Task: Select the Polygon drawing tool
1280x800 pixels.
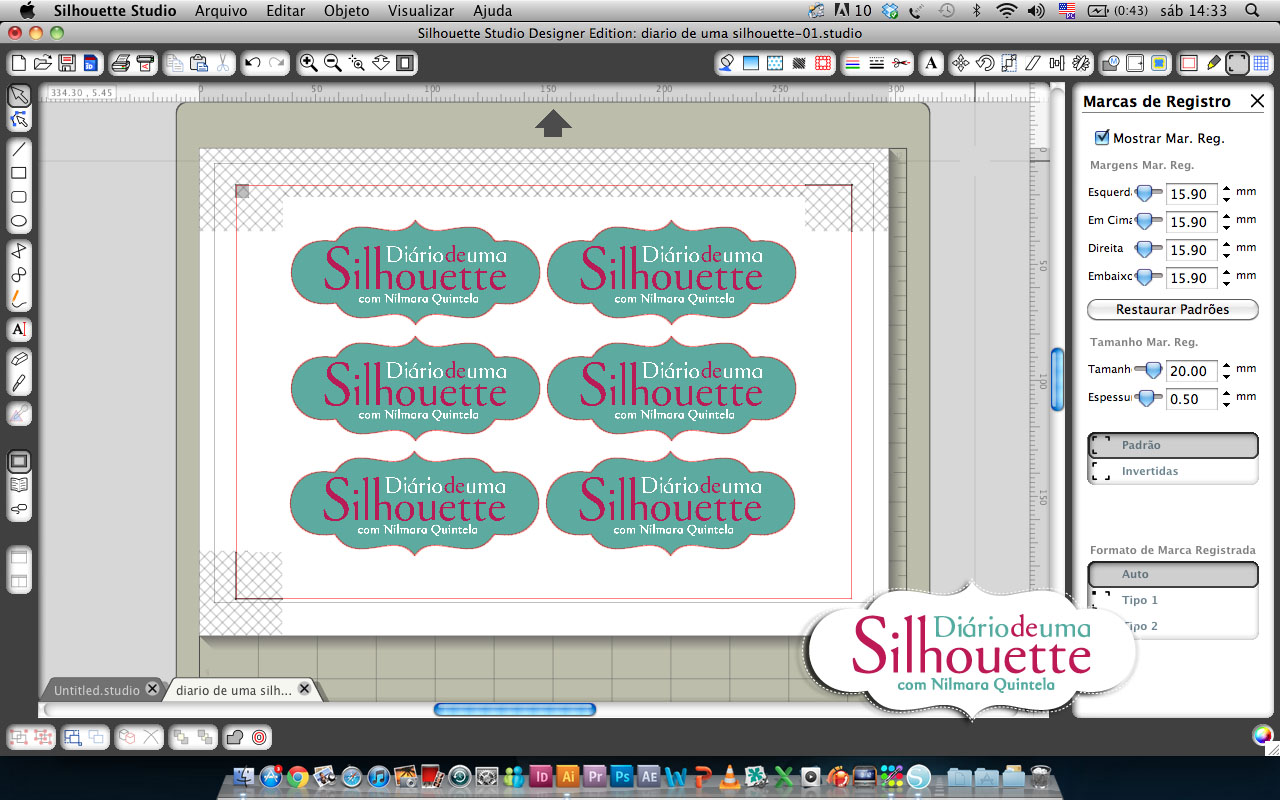Action: point(19,250)
